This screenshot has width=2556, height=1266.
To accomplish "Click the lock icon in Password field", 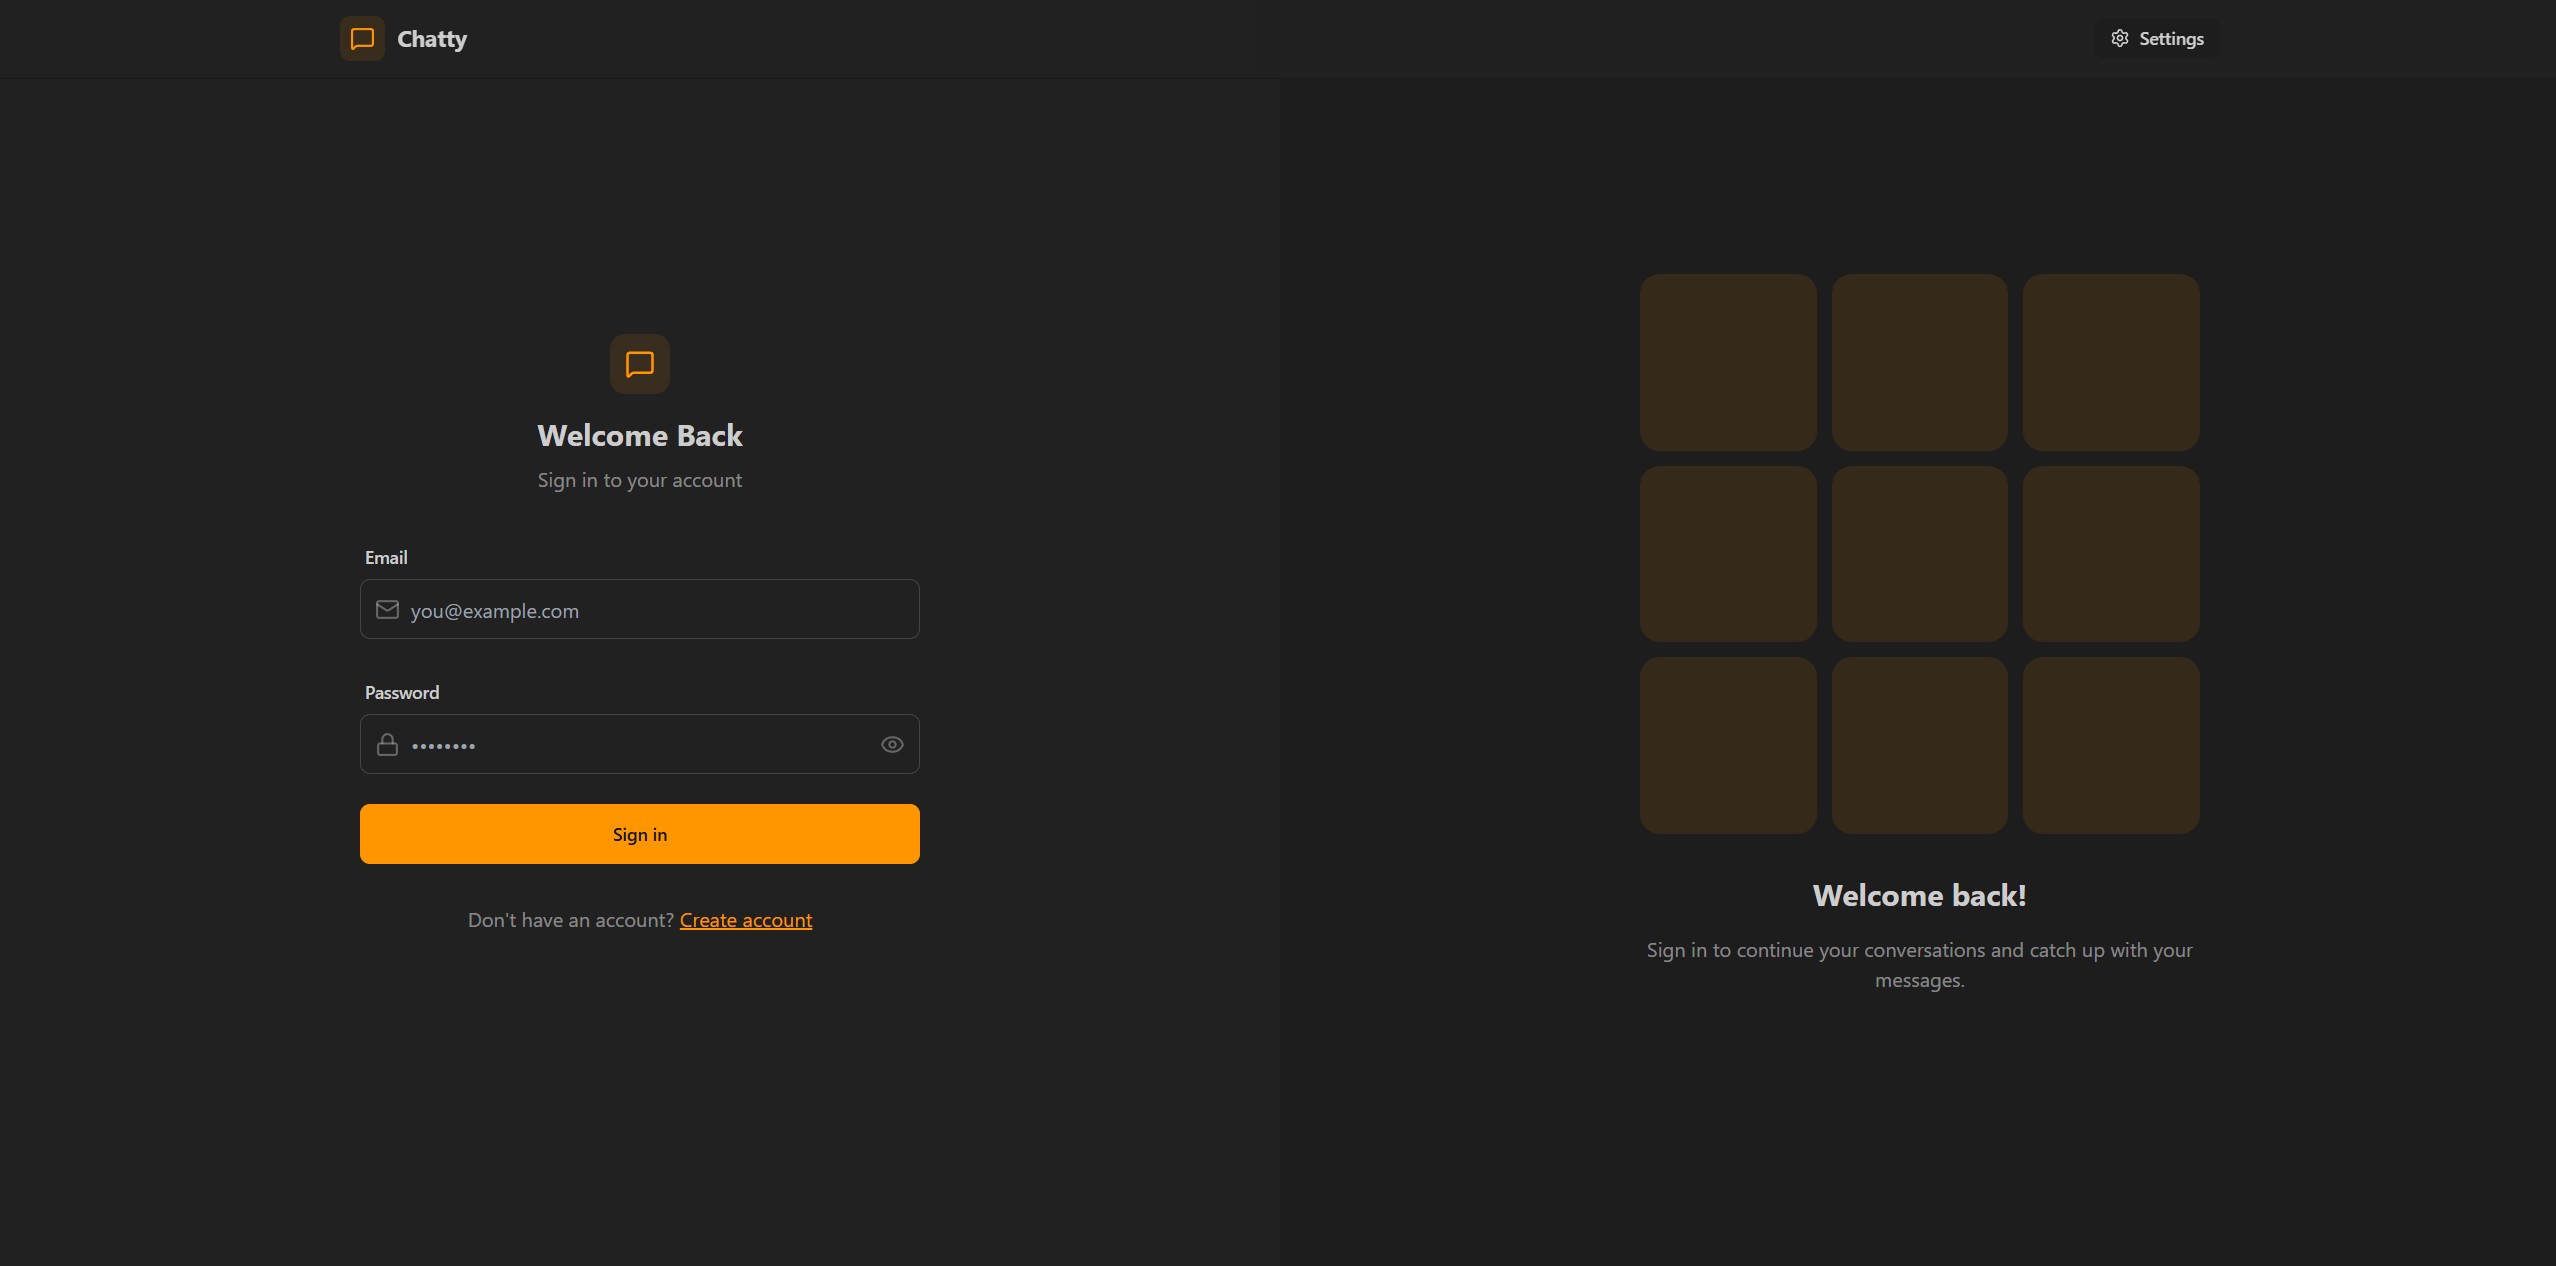I will (387, 745).
